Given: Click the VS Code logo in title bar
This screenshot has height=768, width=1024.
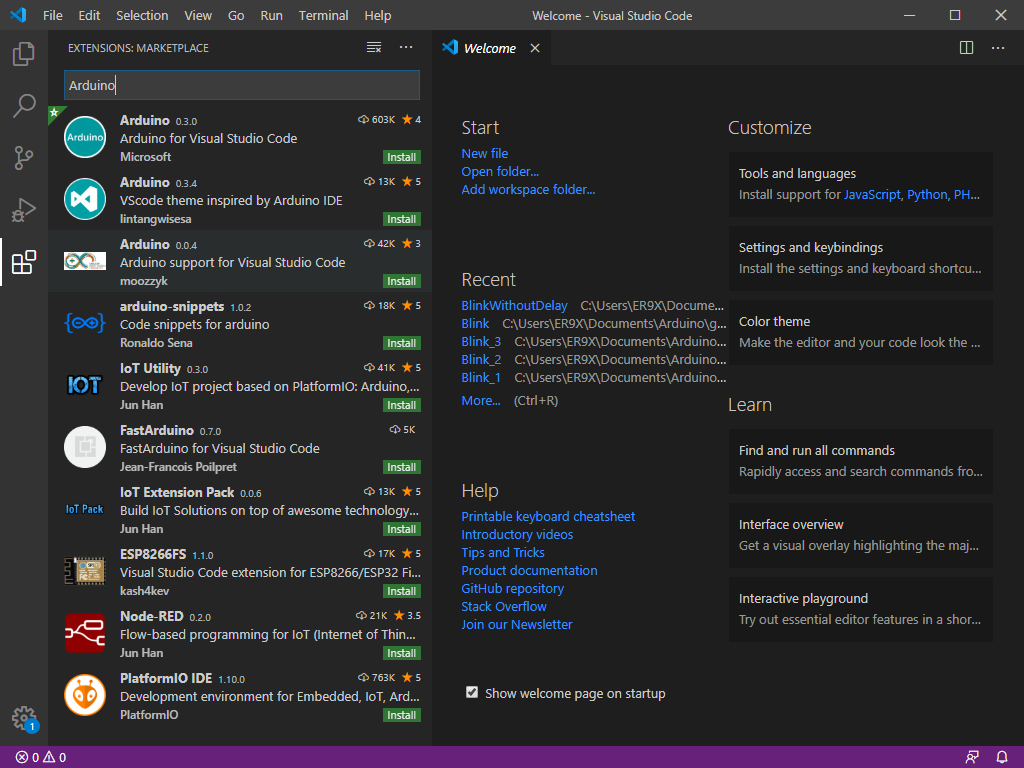Looking at the screenshot, I should [x=18, y=15].
